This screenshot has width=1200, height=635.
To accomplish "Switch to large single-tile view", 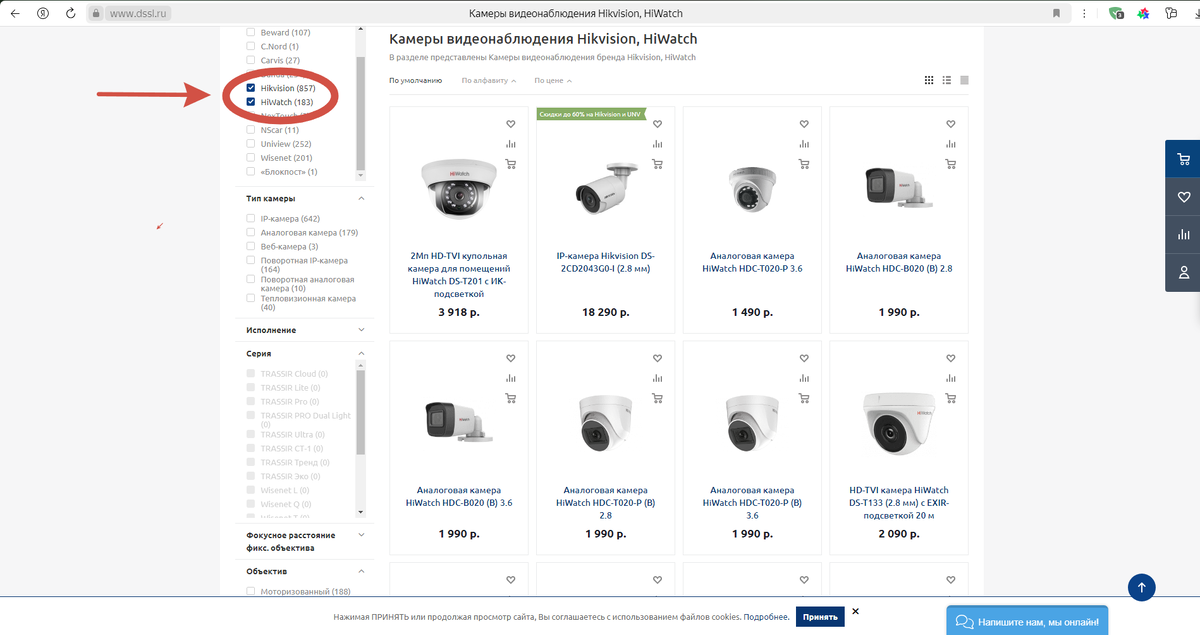I will [964, 80].
